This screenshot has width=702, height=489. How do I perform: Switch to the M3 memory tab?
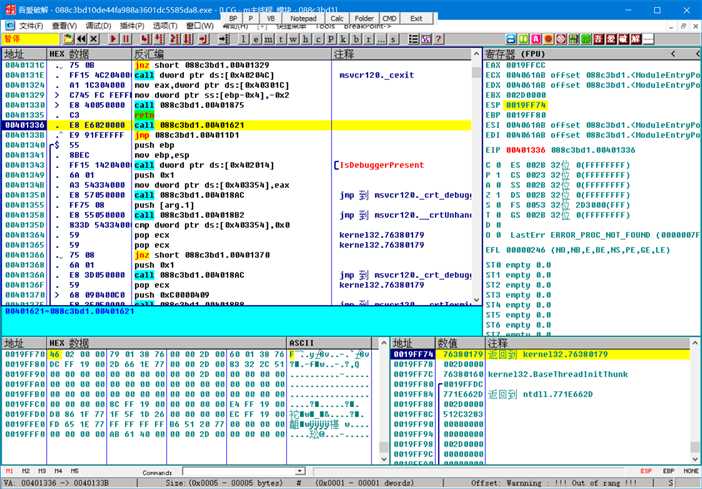pyautogui.click(x=42, y=471)
